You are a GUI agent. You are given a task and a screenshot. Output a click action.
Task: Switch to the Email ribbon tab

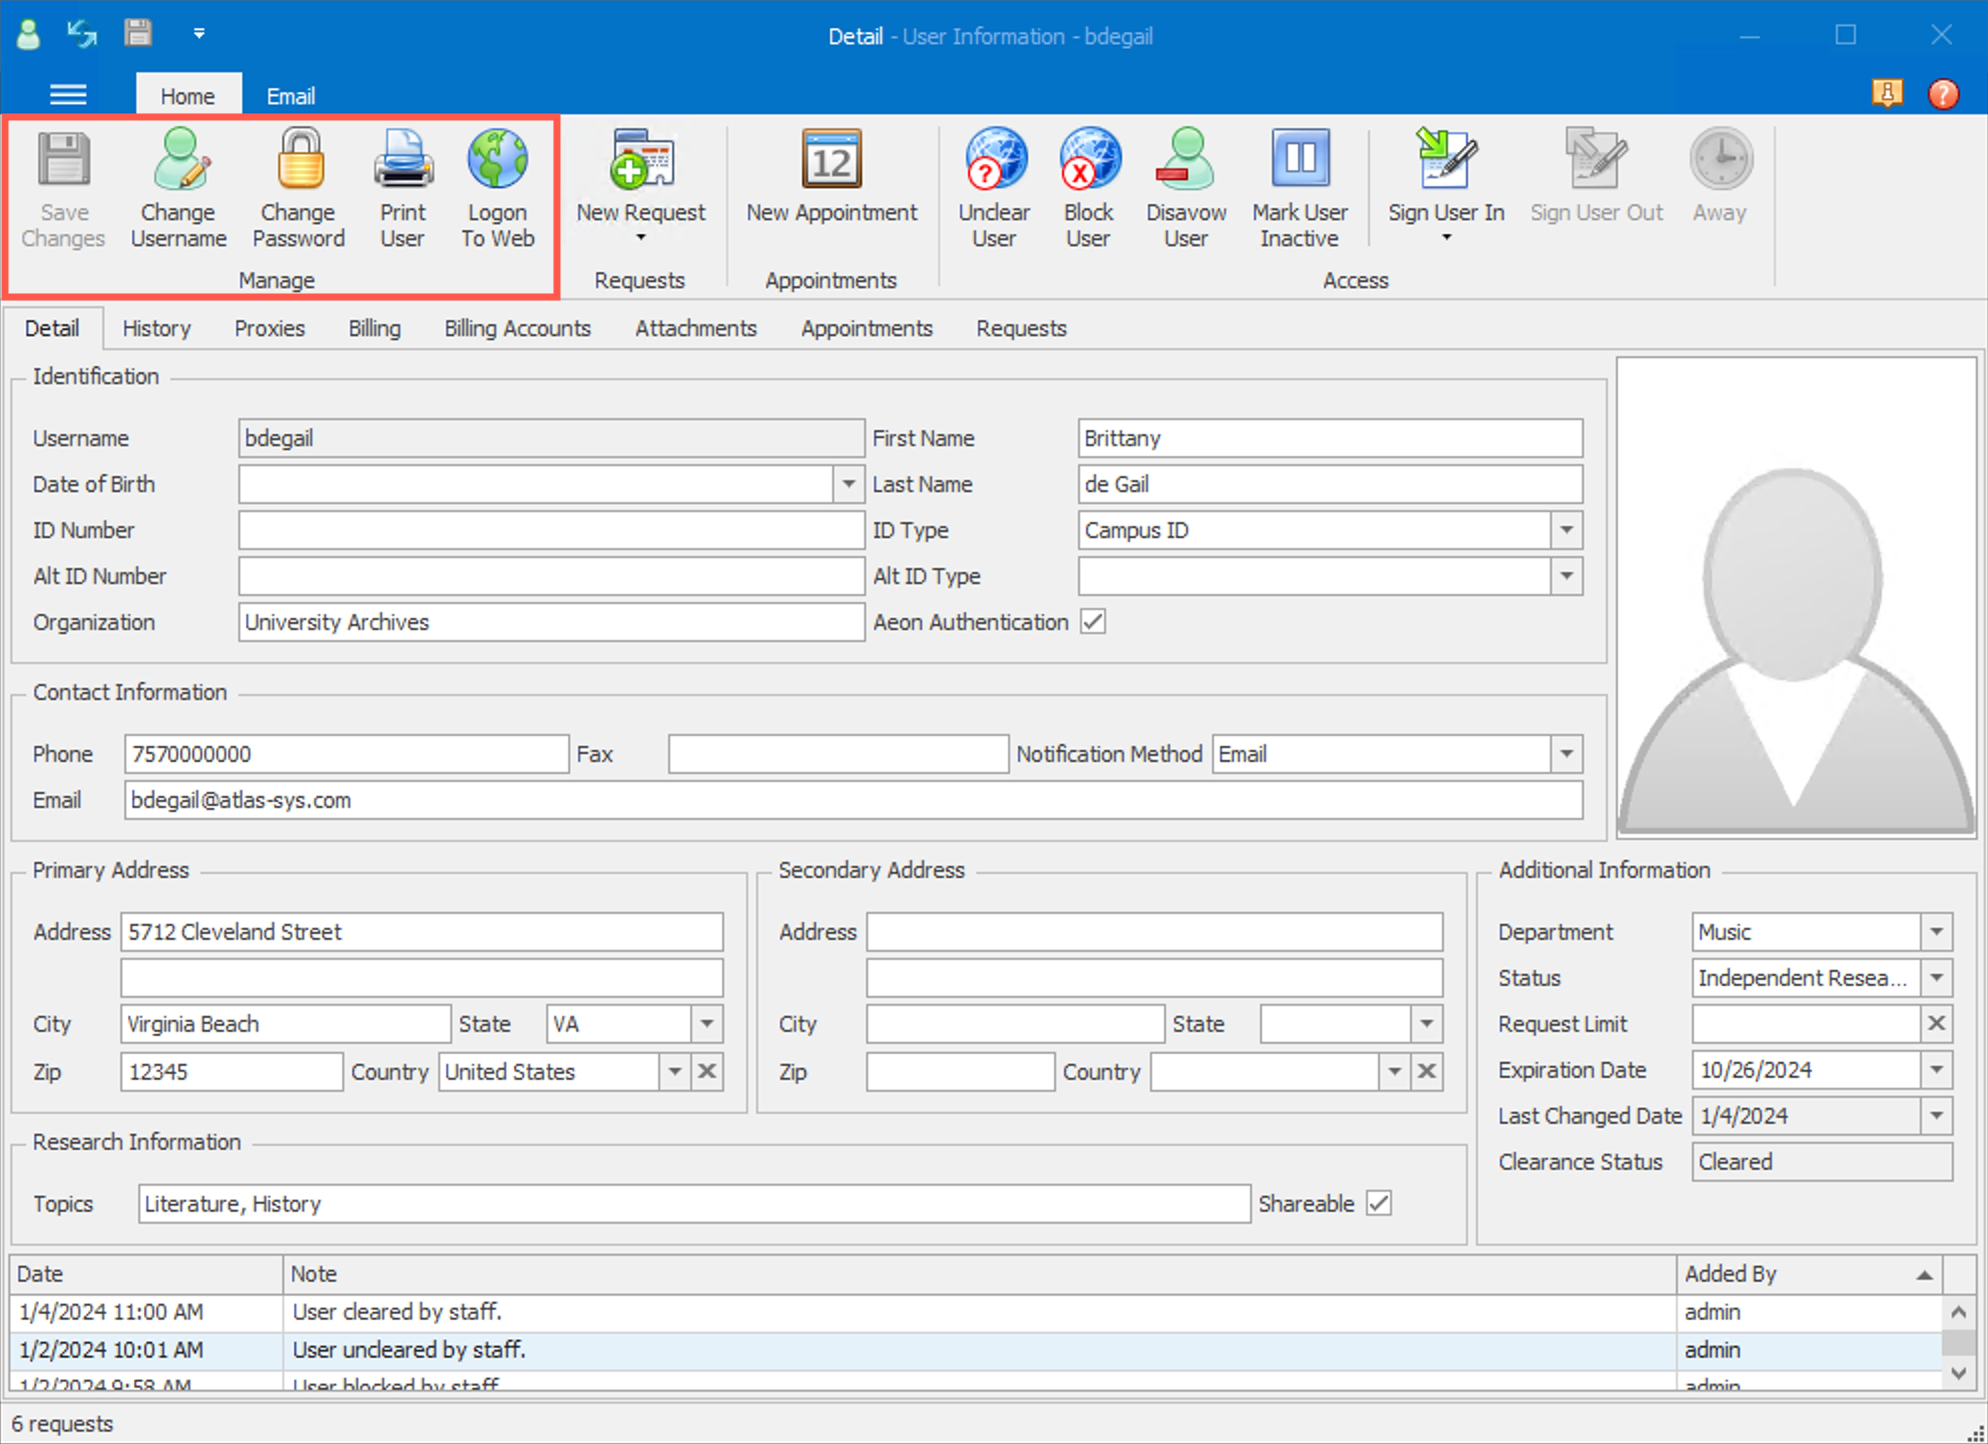point(290,95)
